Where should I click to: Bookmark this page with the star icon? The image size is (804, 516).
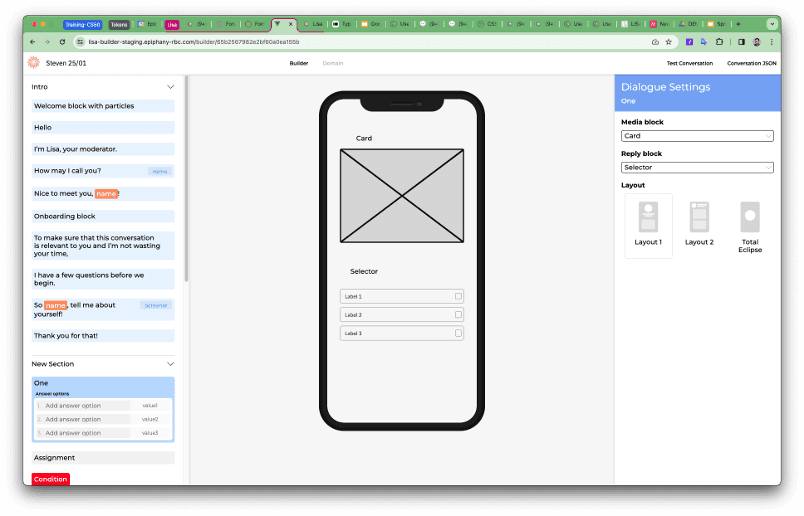(669, 42)
